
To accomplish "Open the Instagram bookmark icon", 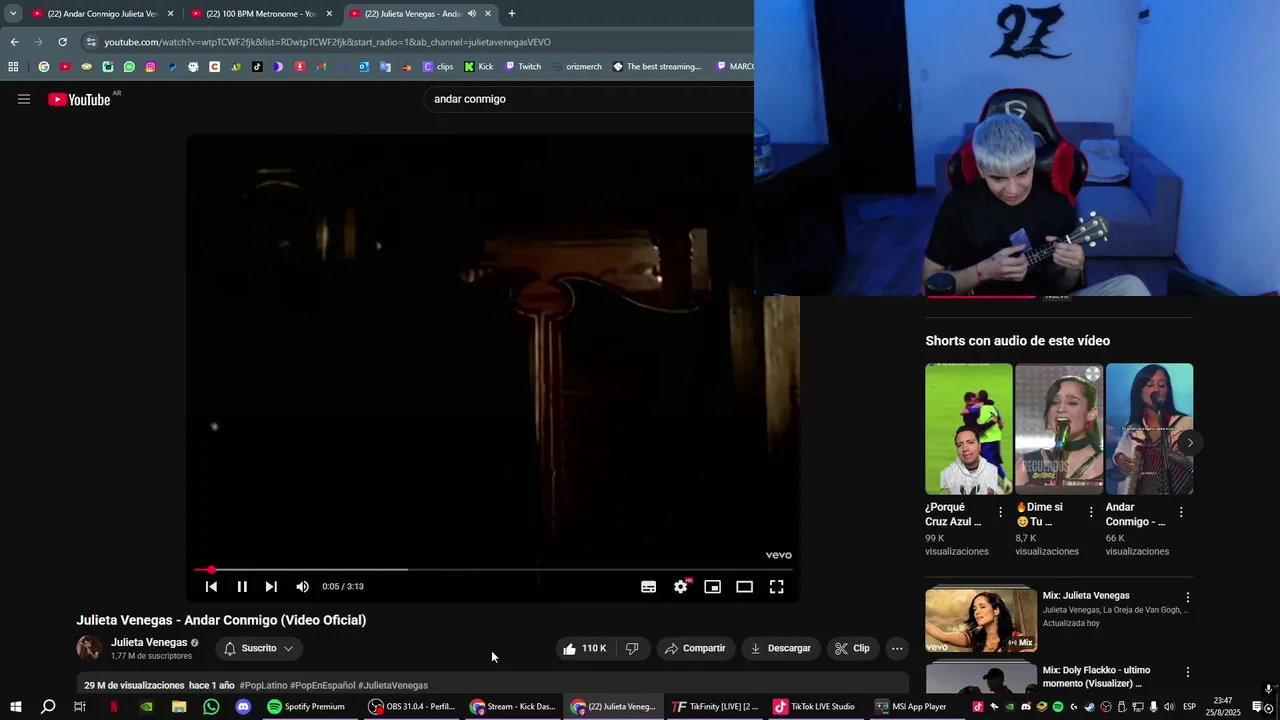I will pos(150,67).
